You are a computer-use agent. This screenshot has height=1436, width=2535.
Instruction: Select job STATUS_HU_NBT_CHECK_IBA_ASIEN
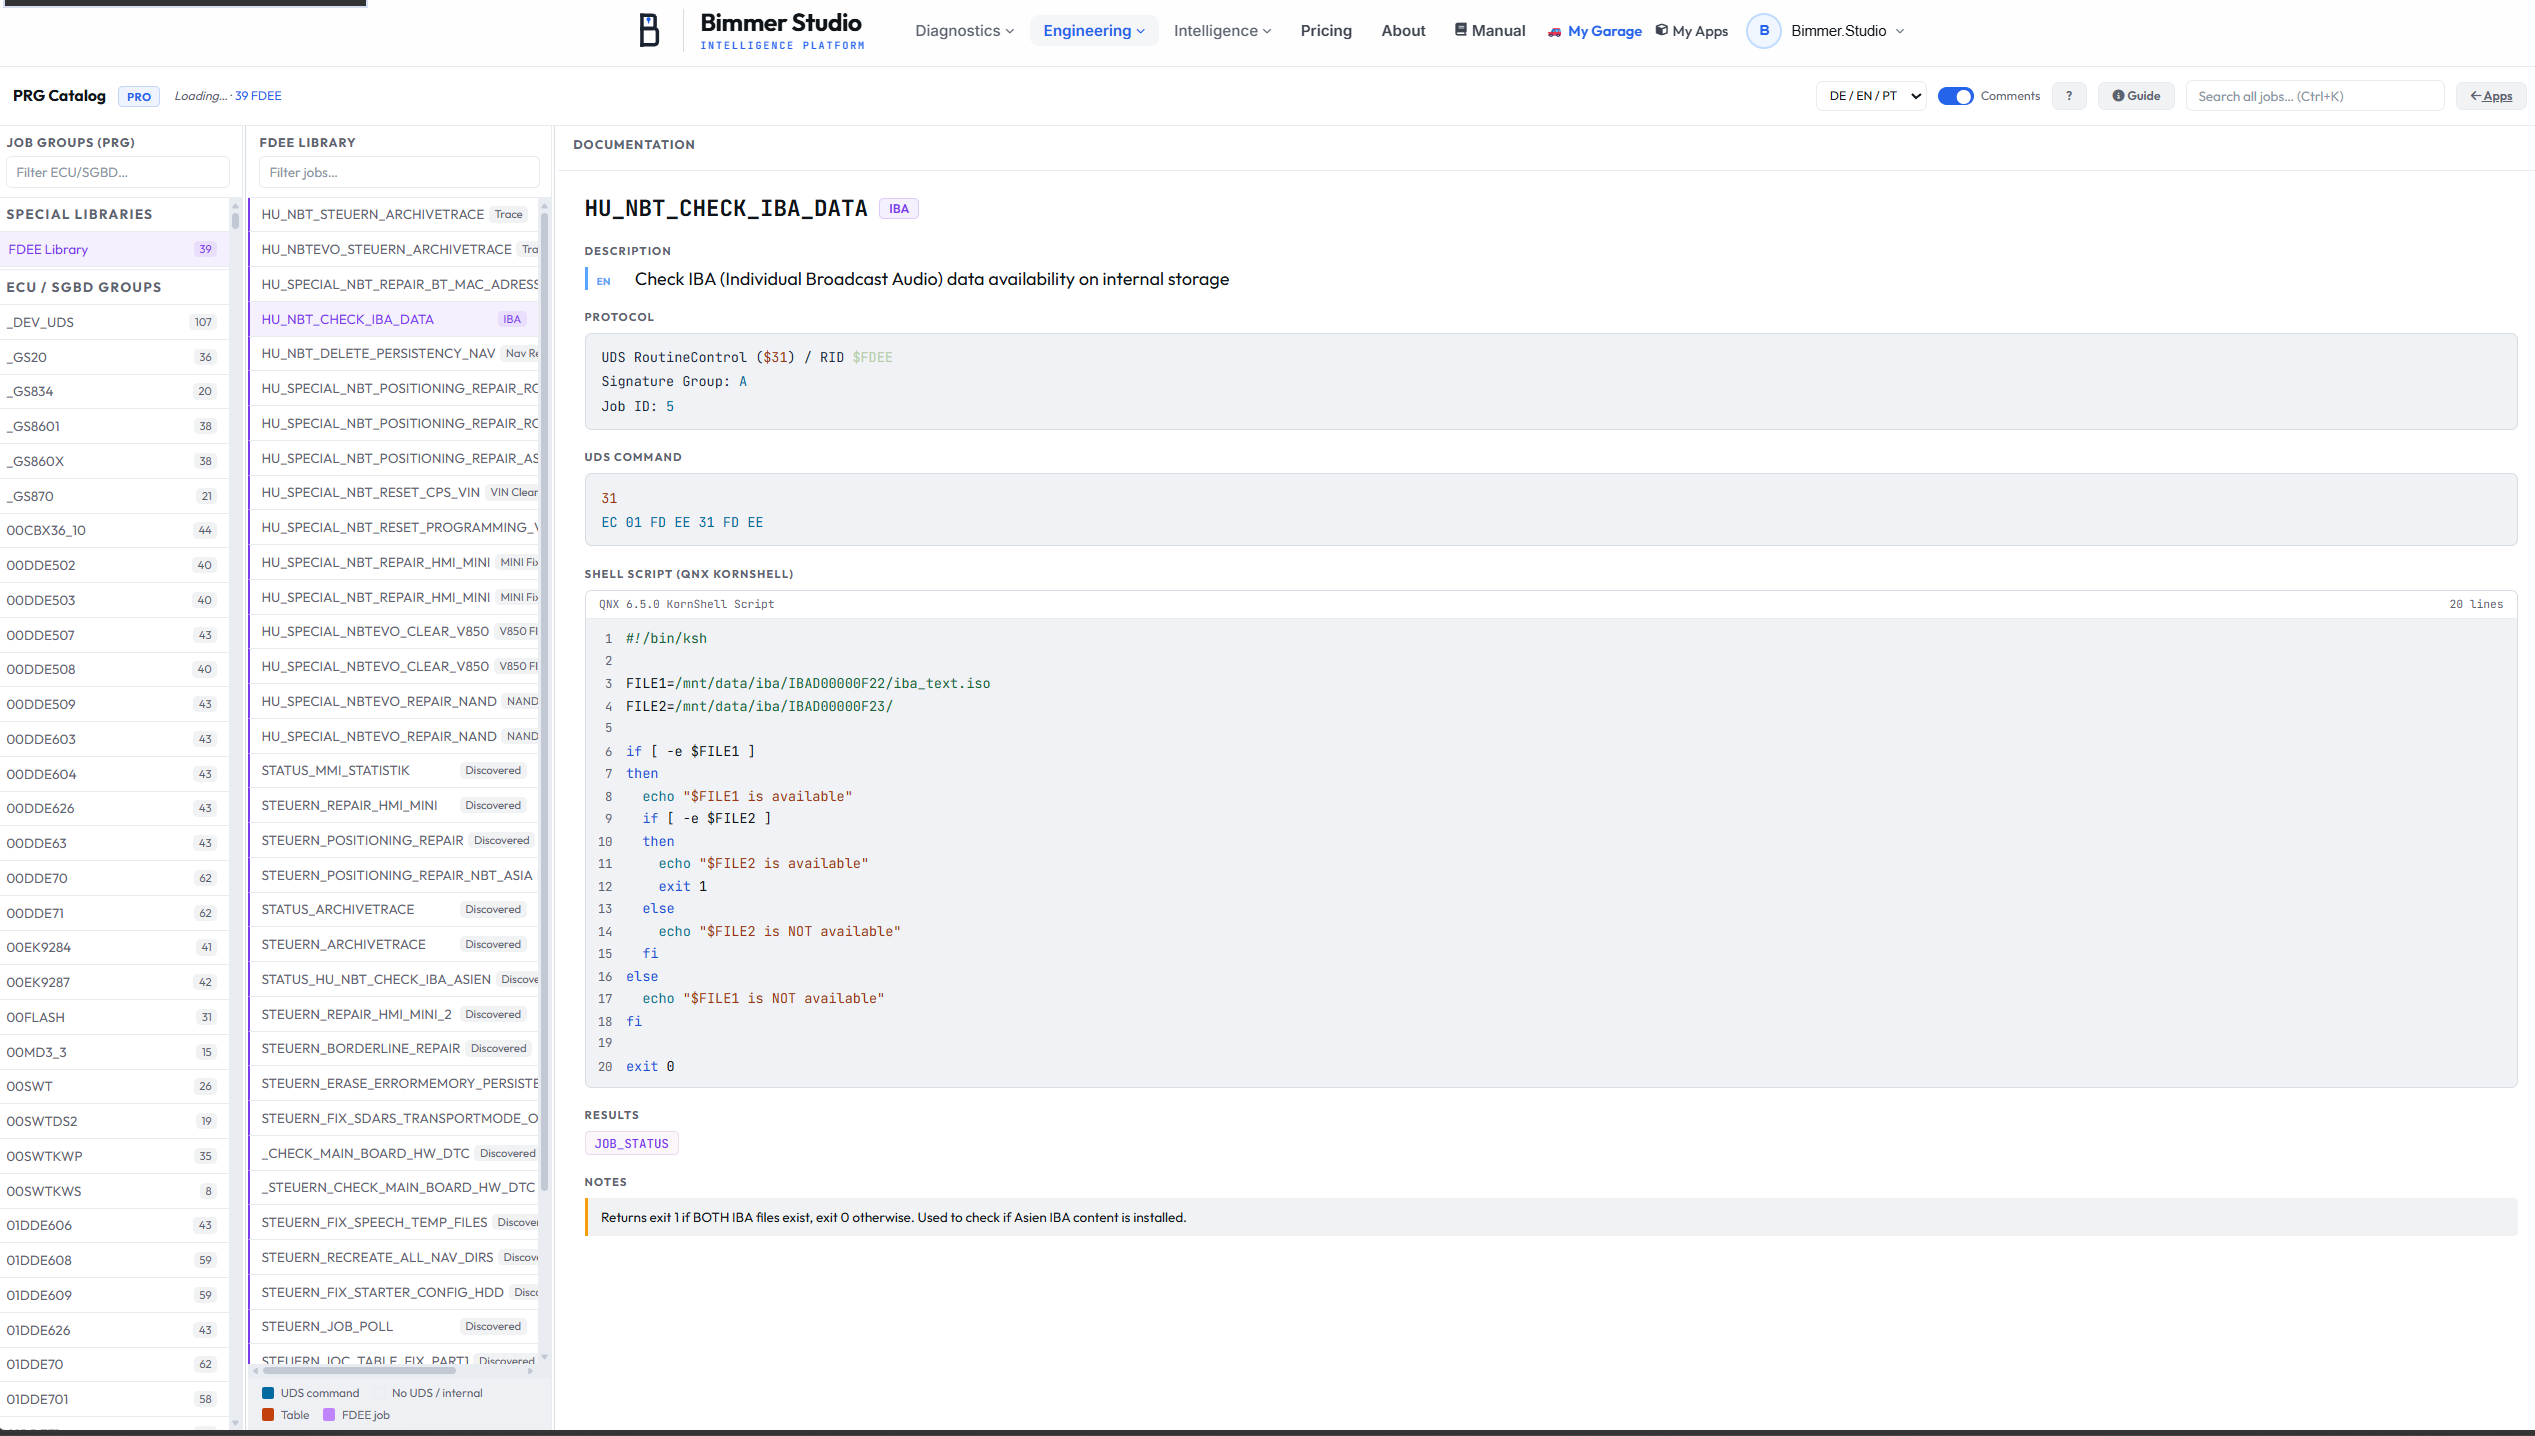395,979
